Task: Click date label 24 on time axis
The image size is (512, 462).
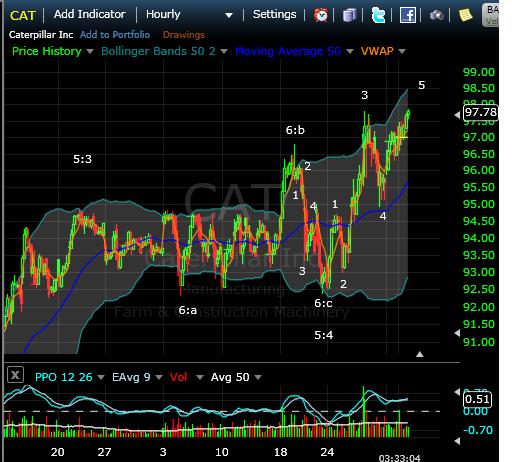Action: tap(327, 452)
